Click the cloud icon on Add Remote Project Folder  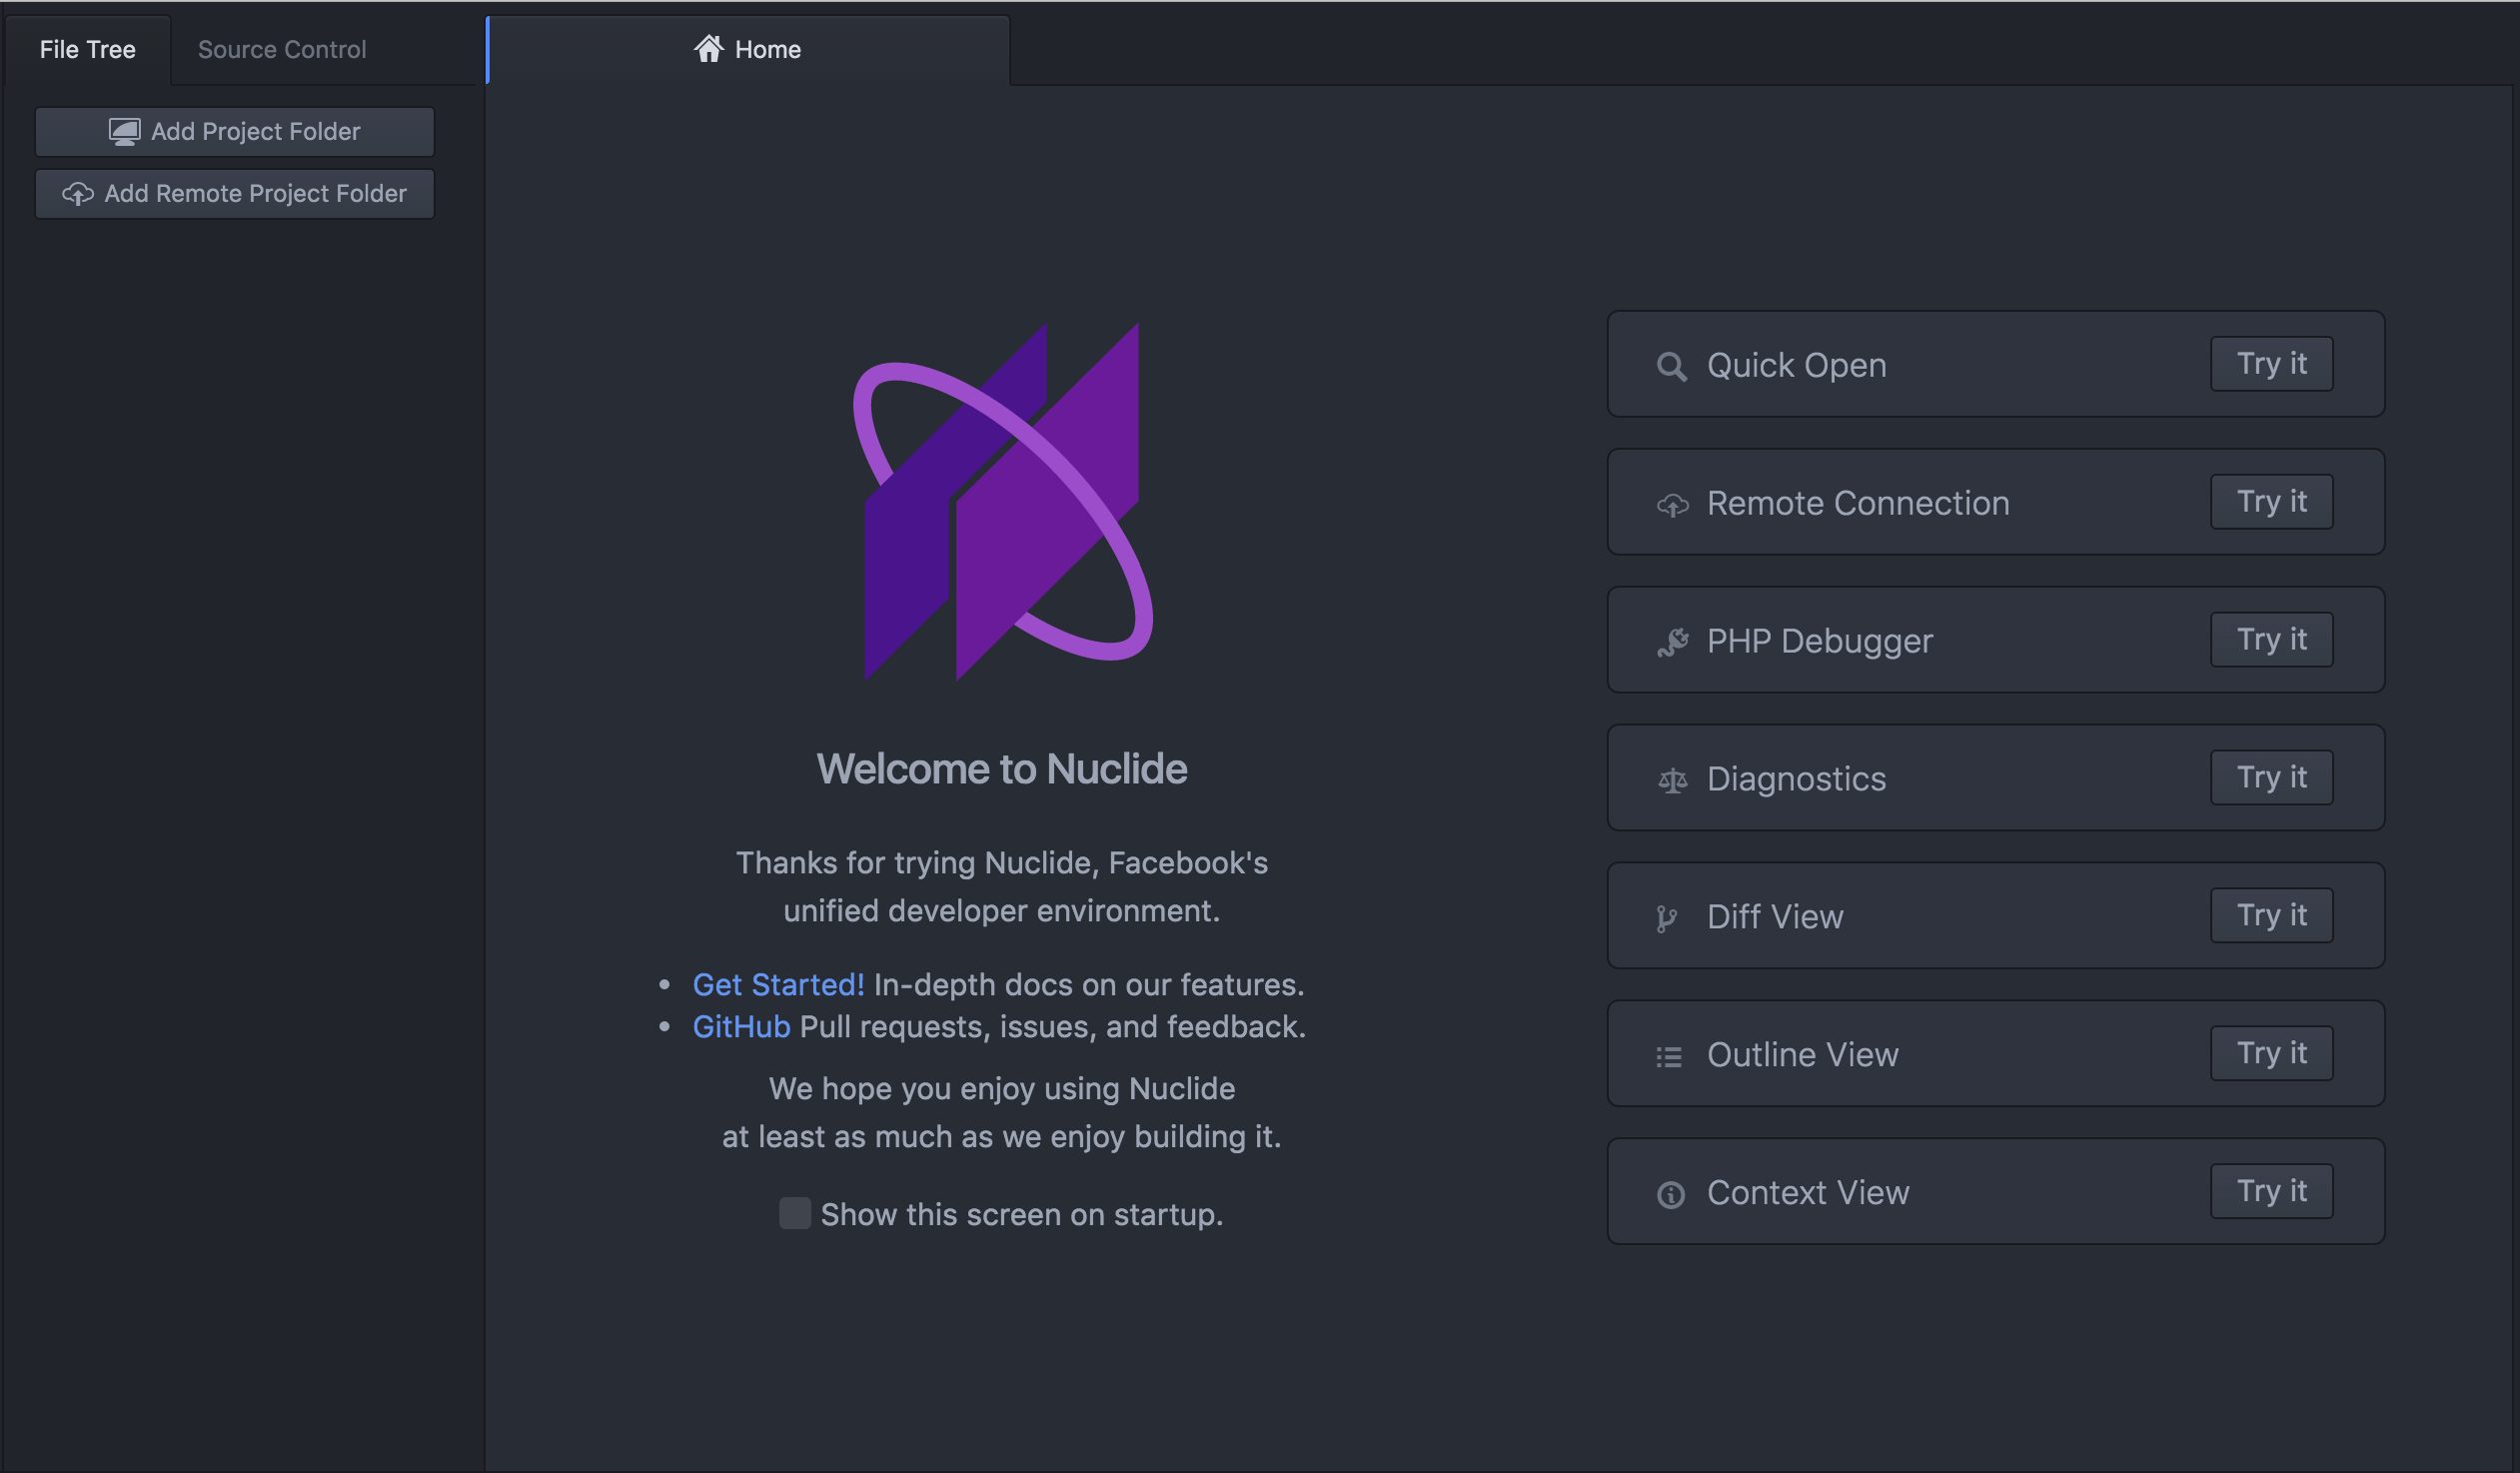click(x=78, y=194)
